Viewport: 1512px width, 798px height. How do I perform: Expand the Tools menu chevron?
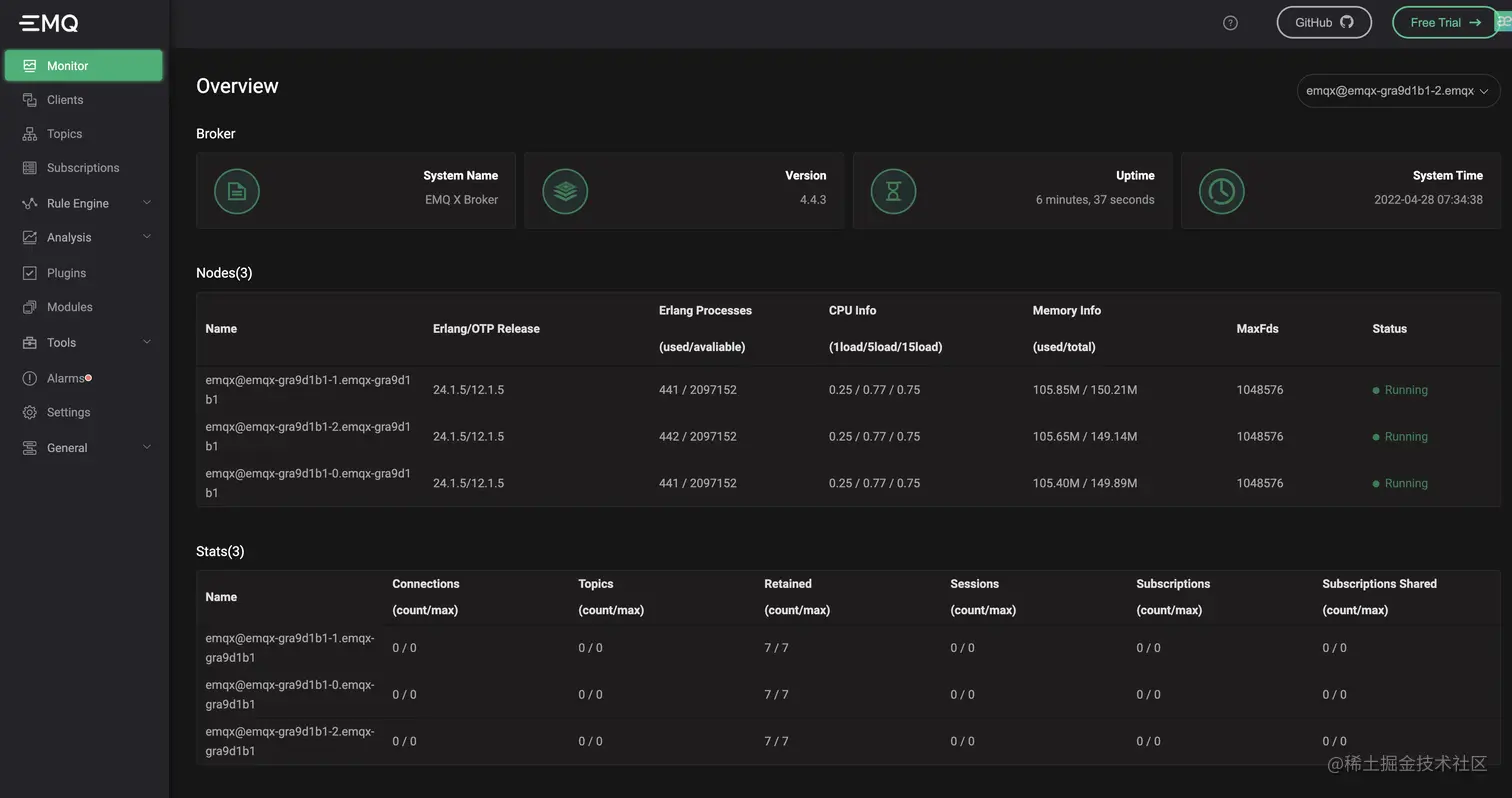[x=147, y=342]
